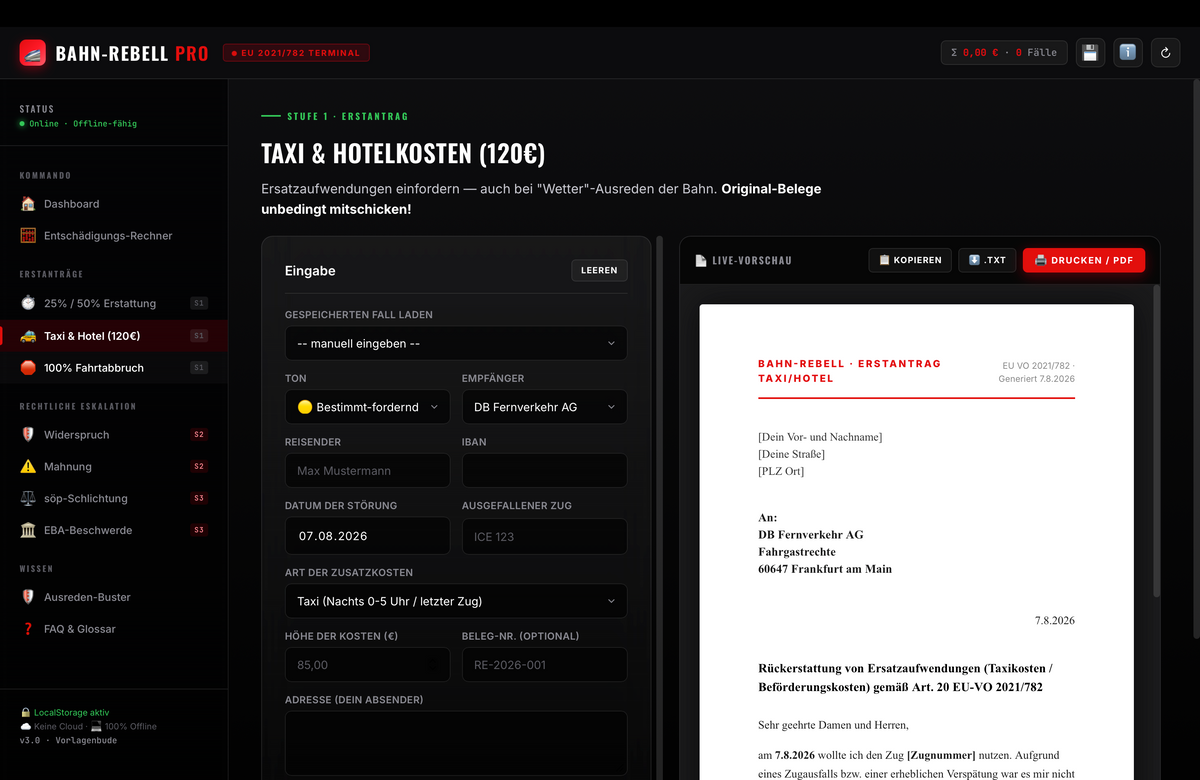This screenshot has width=1200, height=780.
Task: Focus the Reisender input field
Action: tap(367, 470)
